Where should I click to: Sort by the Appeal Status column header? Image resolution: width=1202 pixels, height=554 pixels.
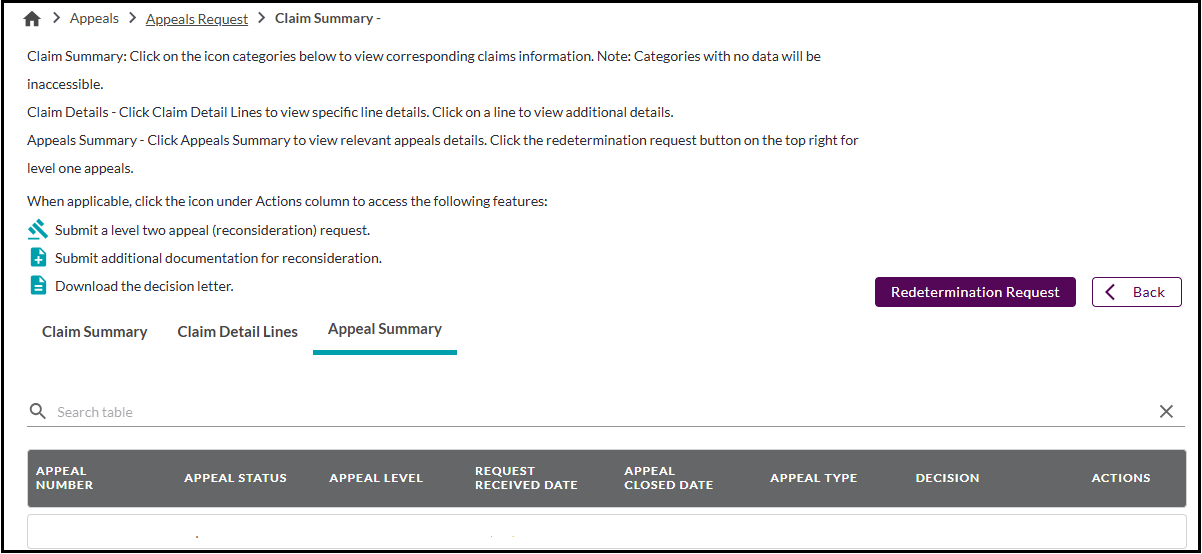click(235, 478)
